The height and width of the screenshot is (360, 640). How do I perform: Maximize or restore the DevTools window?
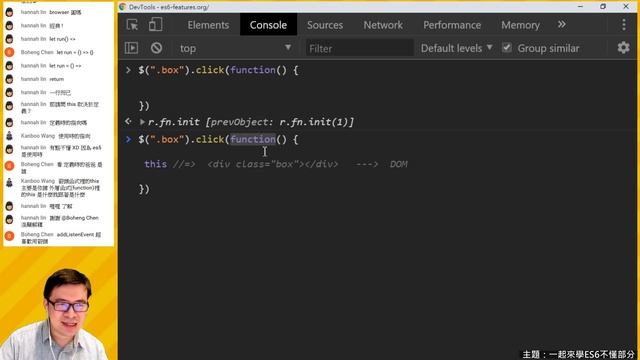click(603, 7)
